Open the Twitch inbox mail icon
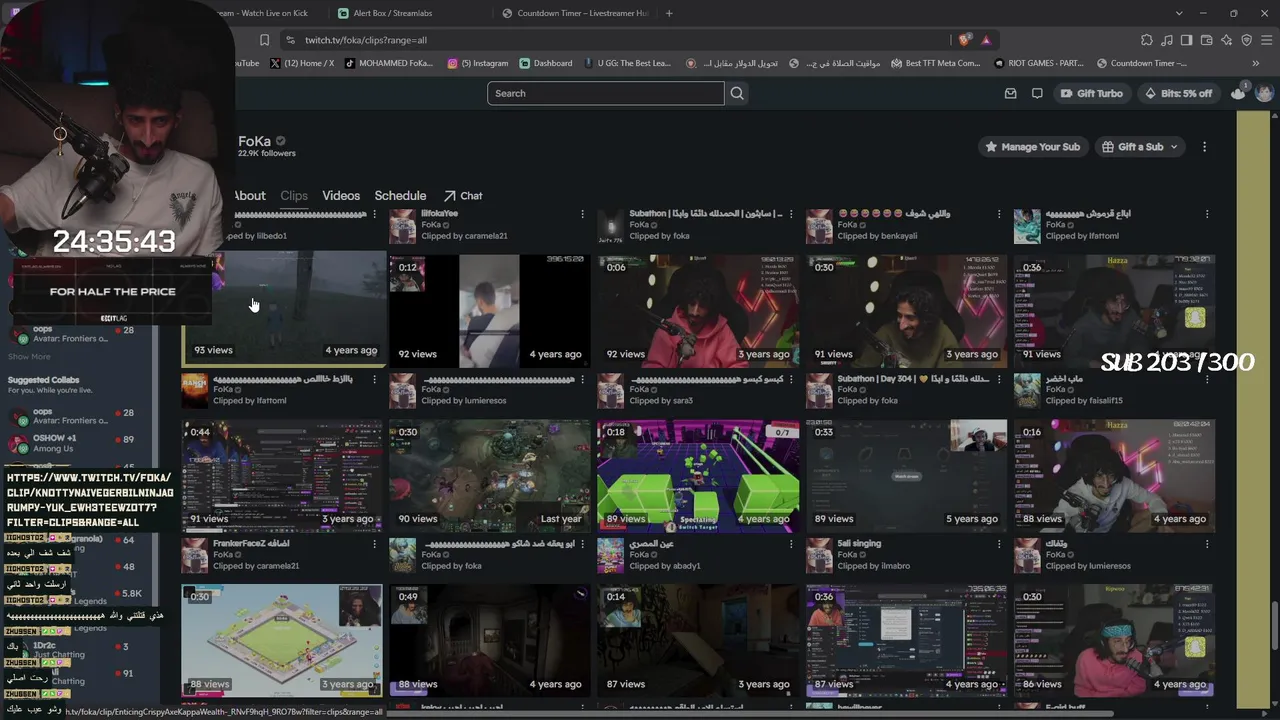The height and width of the screenshot is (720, 1280). [1011, 93]
